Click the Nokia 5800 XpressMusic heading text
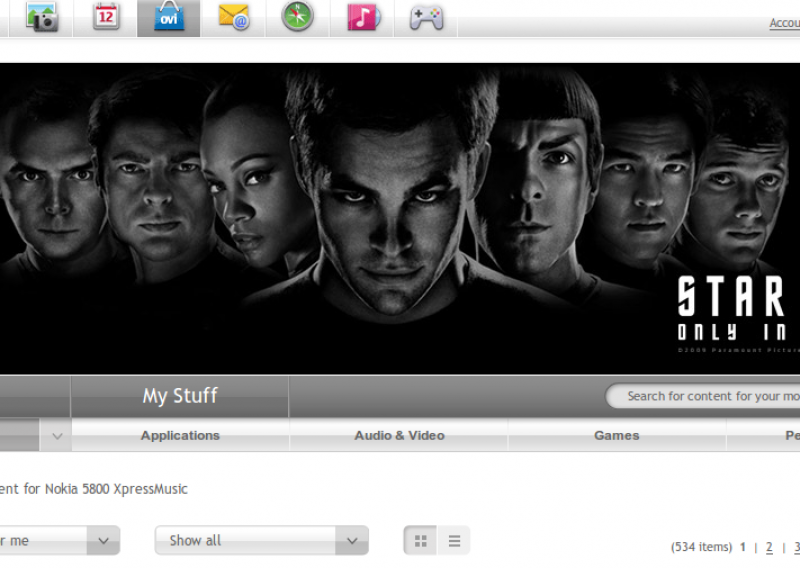Viewport: 800px width, 568px height. click(x=116, y=489)
